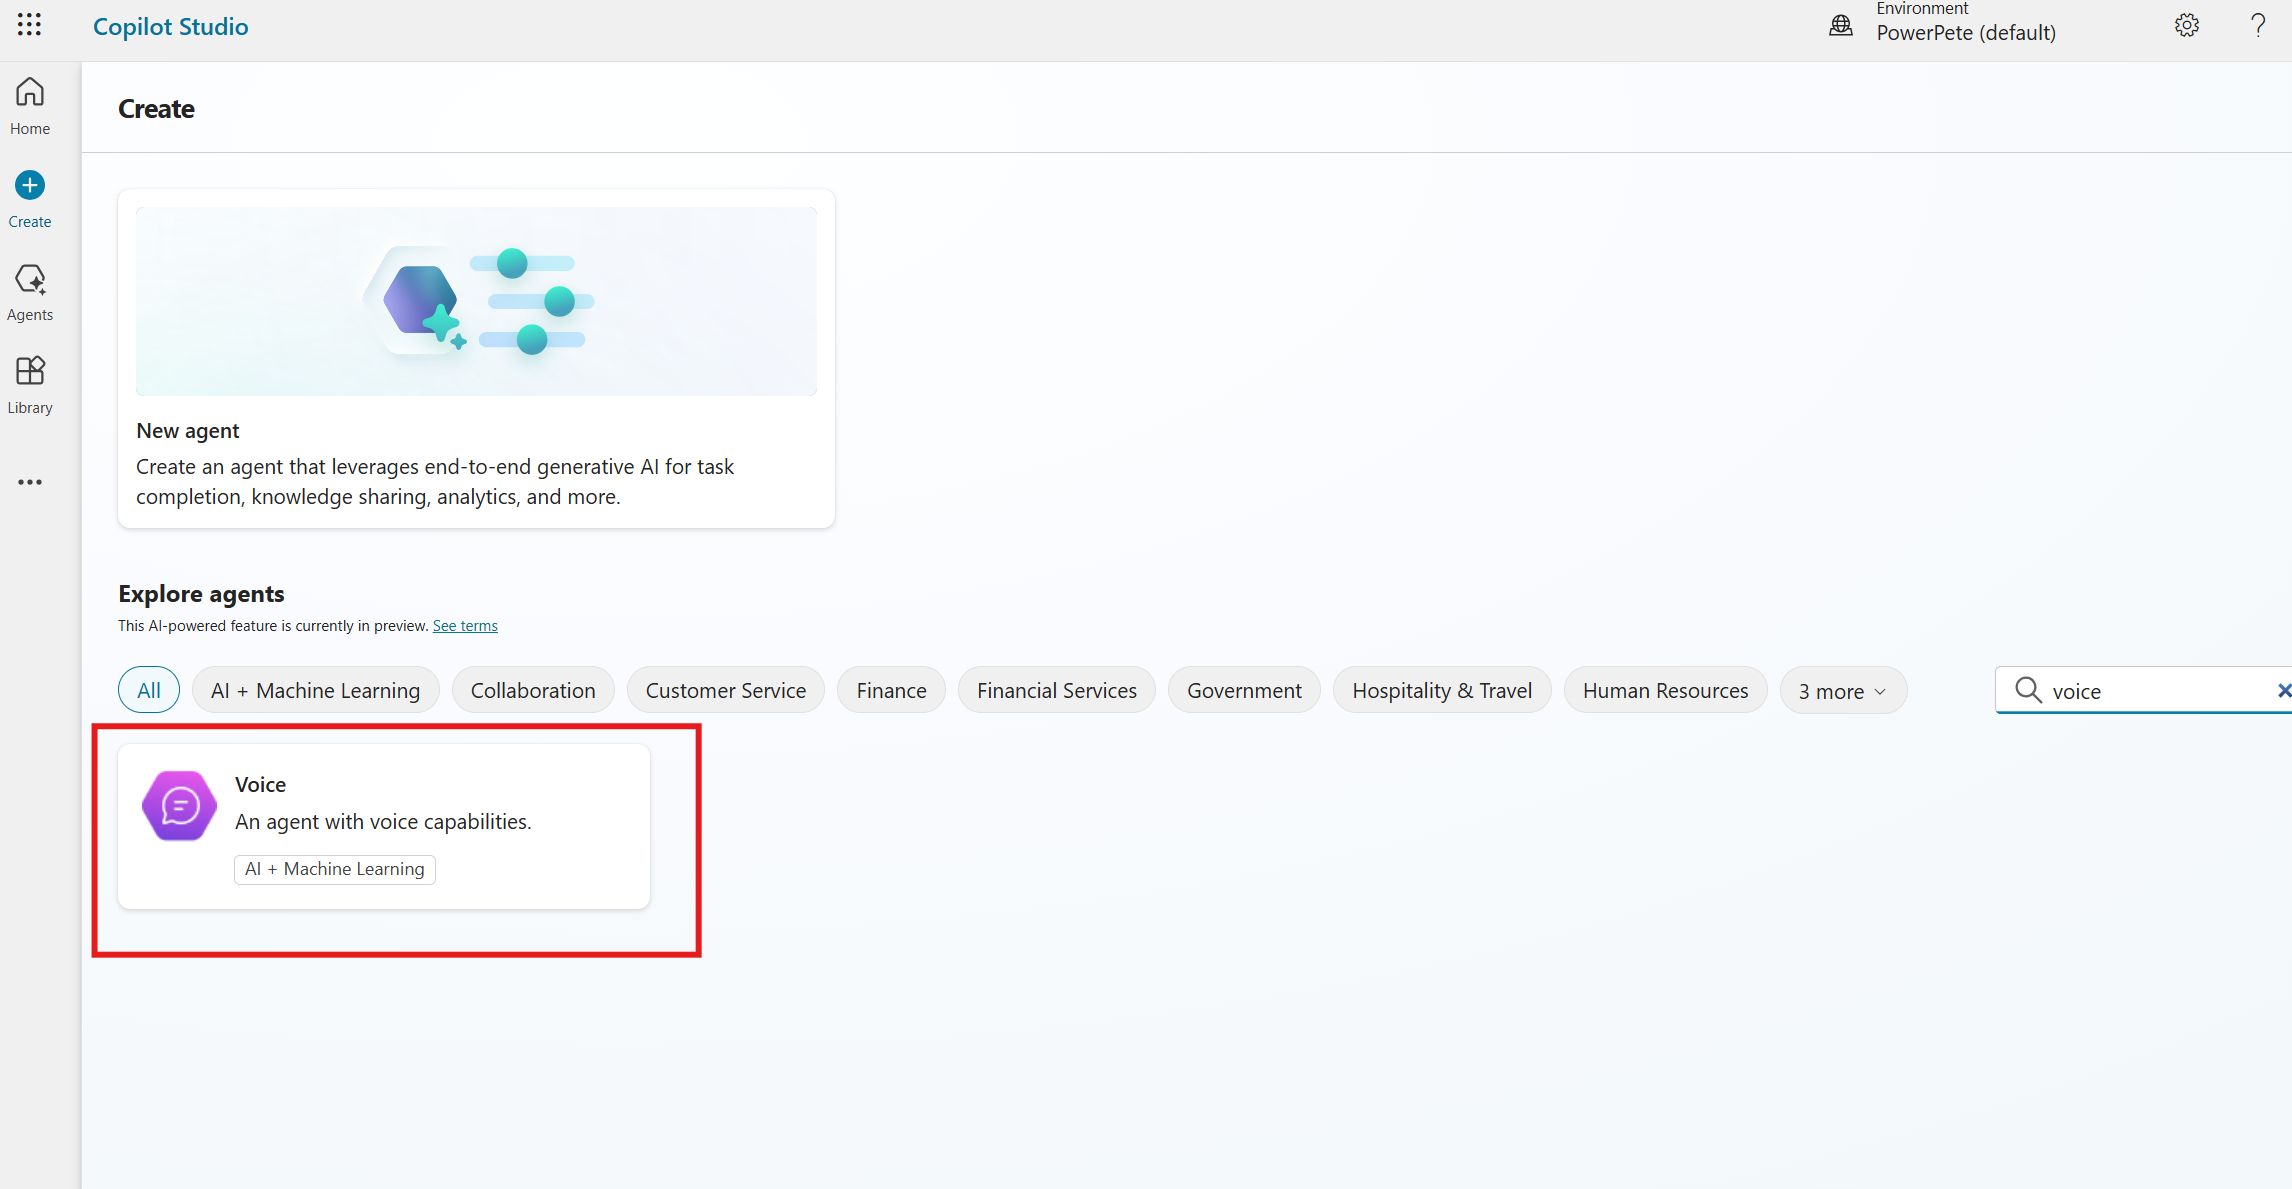Click the Create page heading

(x=156, y=108)
